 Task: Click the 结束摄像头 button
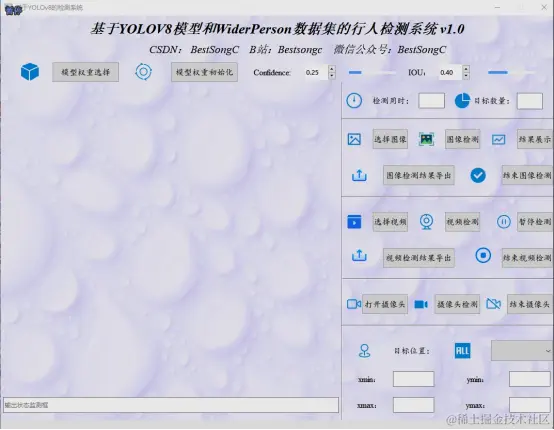(530, 304)
